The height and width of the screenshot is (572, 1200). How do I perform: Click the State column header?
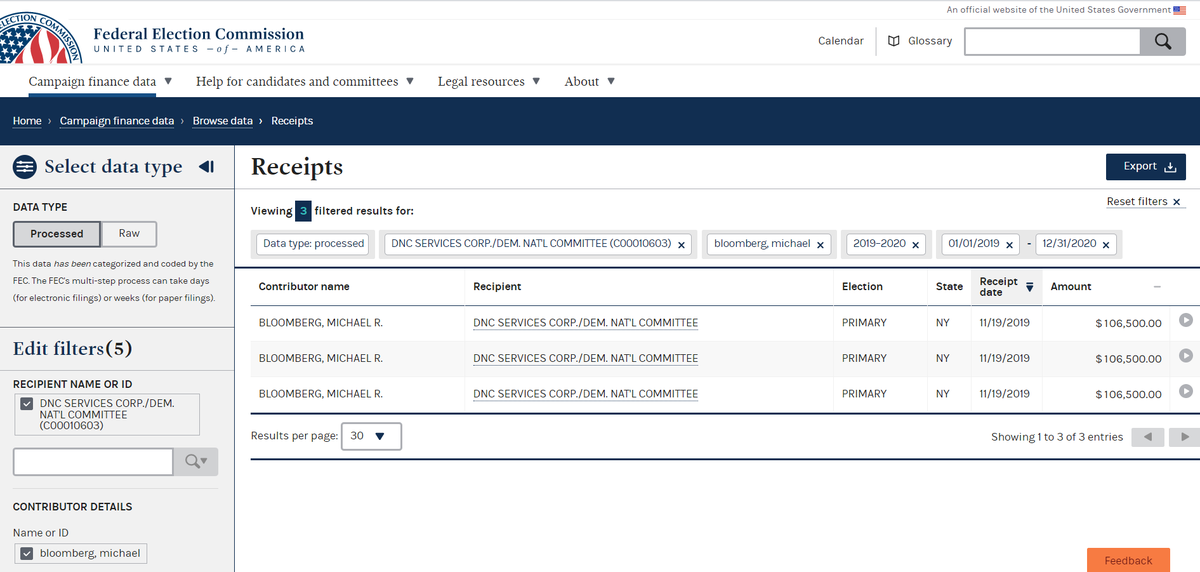(949, 287)
